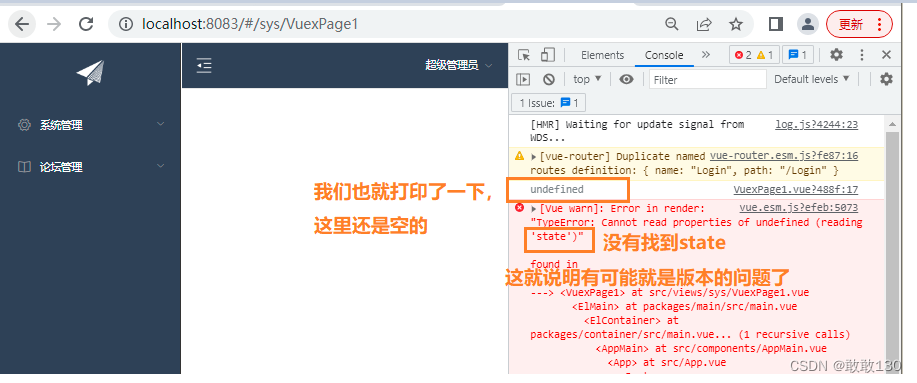917x383 pixels.
Task: Click the browser forward arrow
Action: 54,24
